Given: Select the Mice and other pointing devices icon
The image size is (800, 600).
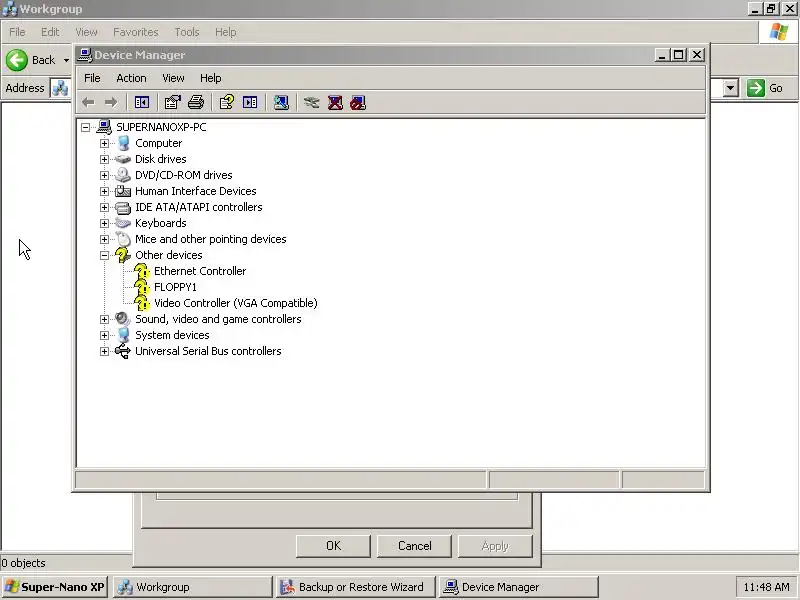Looking at the screenshot, I should tap(123, 239).
